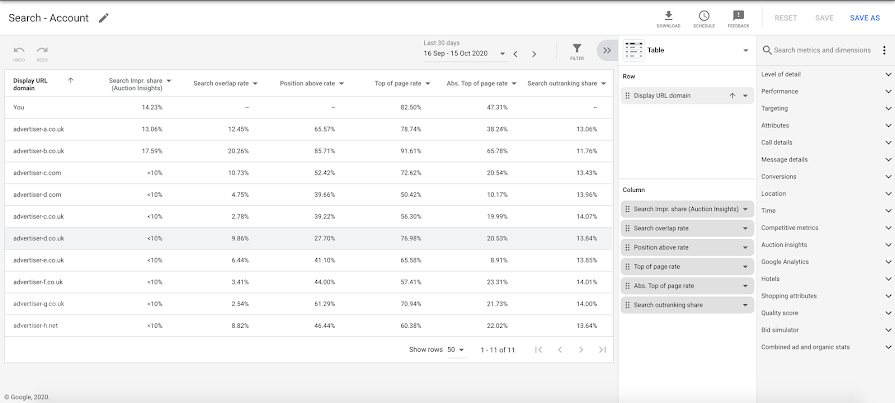
Task: Click the SAVE AS button
Action: (x=864, y=18)
